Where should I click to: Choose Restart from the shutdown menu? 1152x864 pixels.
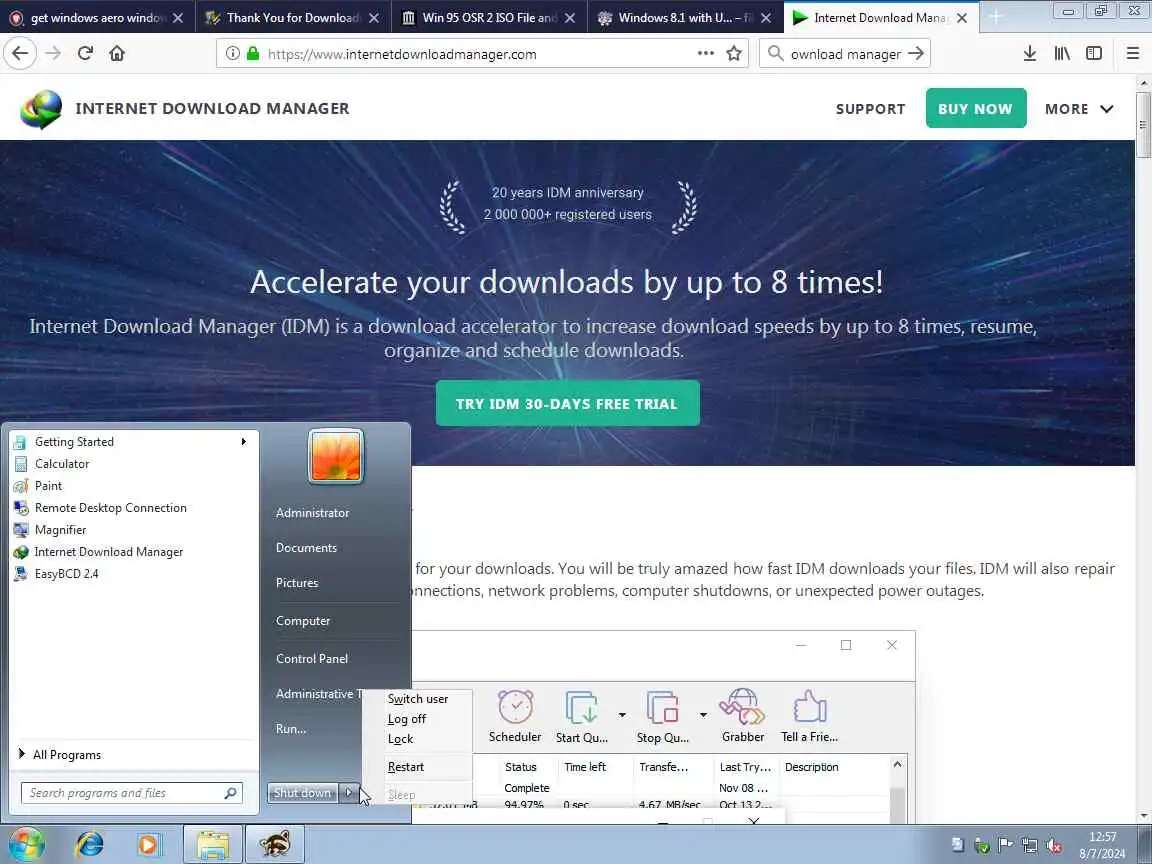406,766
